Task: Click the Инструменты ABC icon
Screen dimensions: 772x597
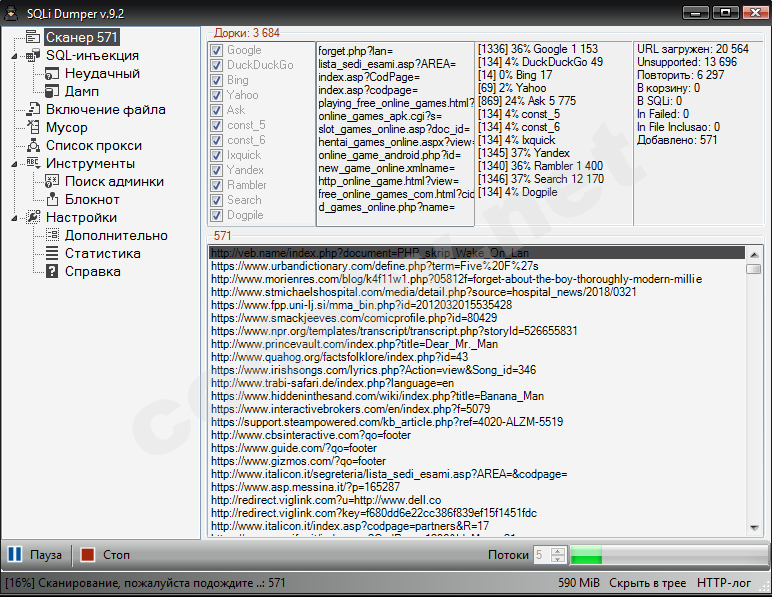Action: pyautogui.click(x=33, y=163)
